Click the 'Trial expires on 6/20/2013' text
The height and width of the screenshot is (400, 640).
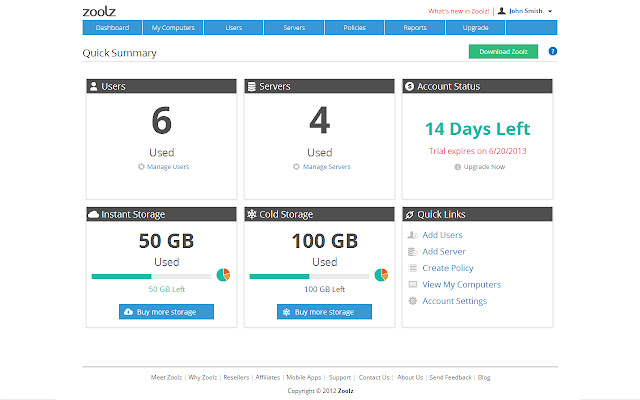tap(478, 151)
